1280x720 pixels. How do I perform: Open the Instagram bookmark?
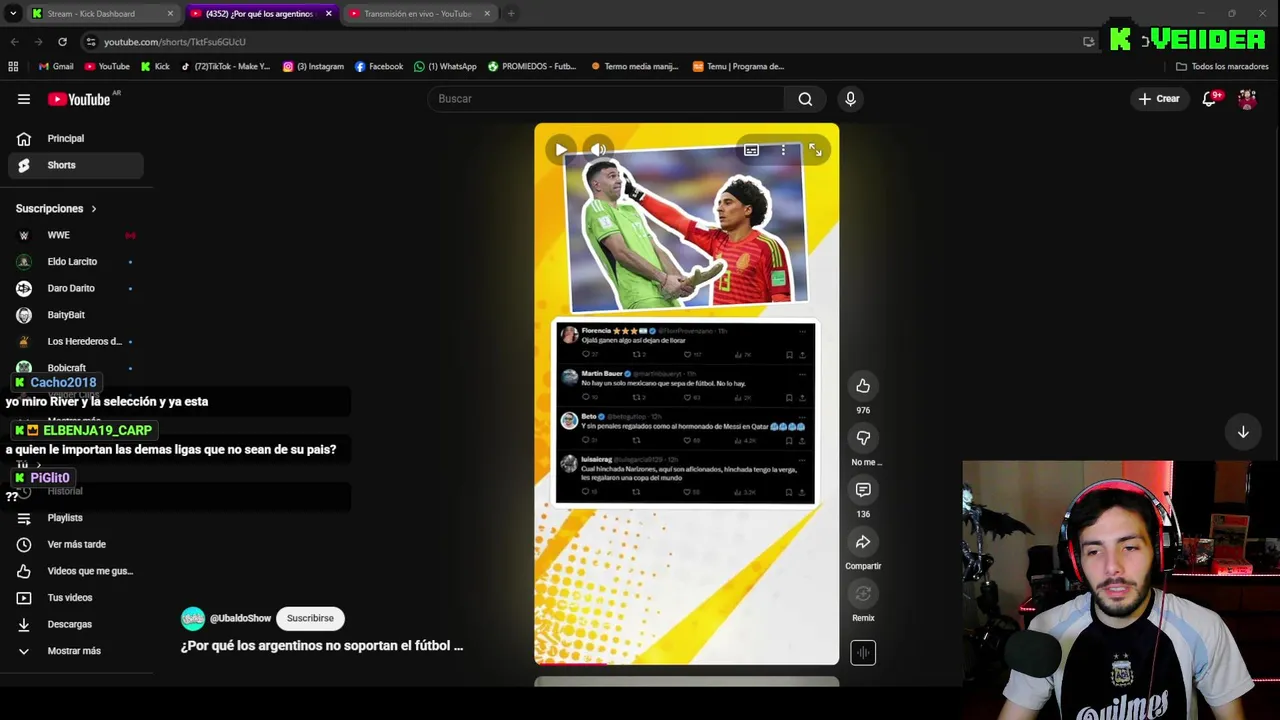313,67
